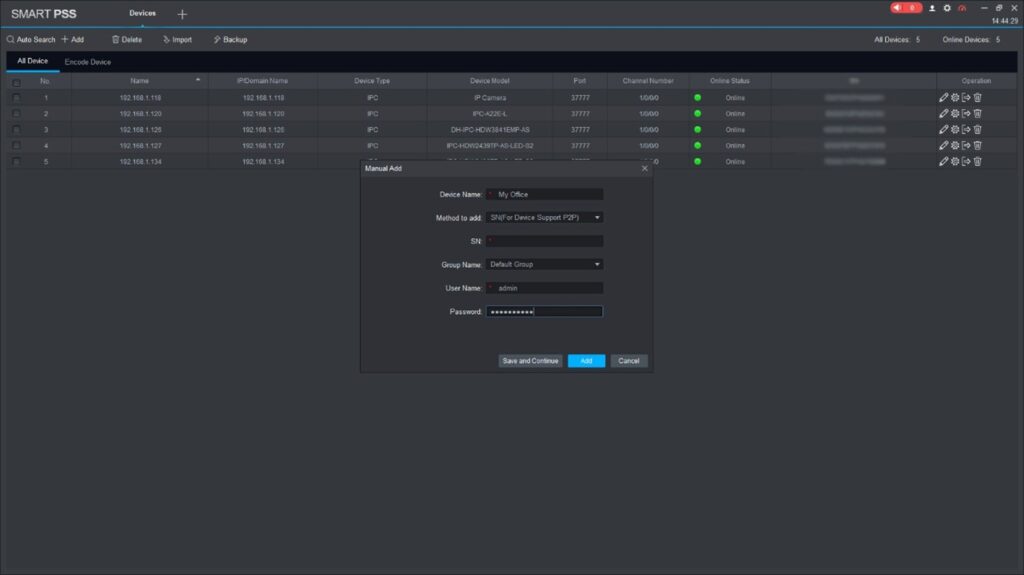Switch to the All Device tab
This screenshot has height=575, width=1024.
(x=33, y=61)
